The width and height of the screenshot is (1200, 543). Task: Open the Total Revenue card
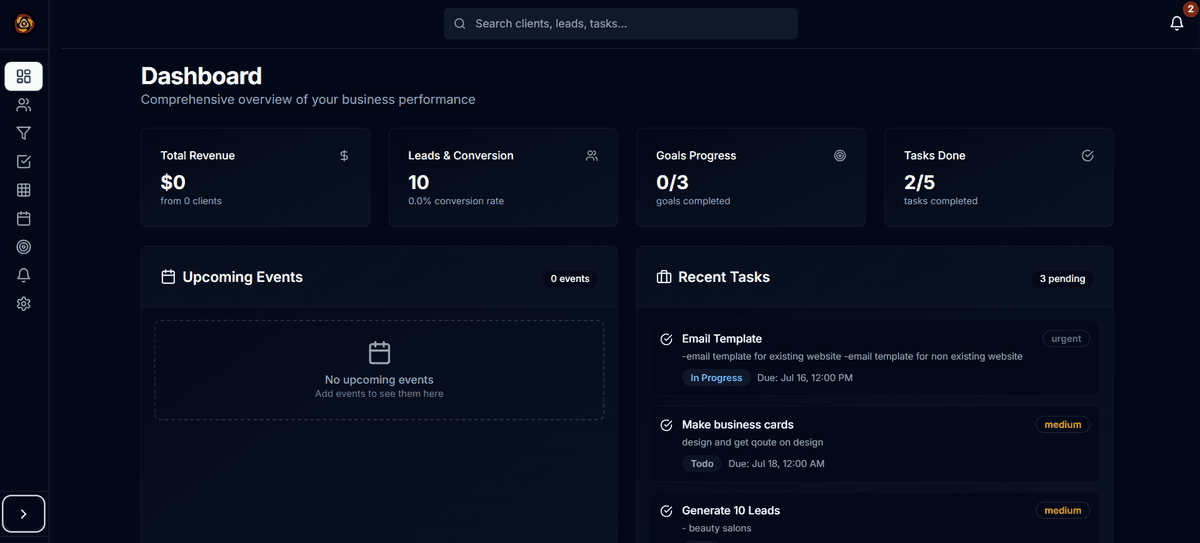[255, 177]
